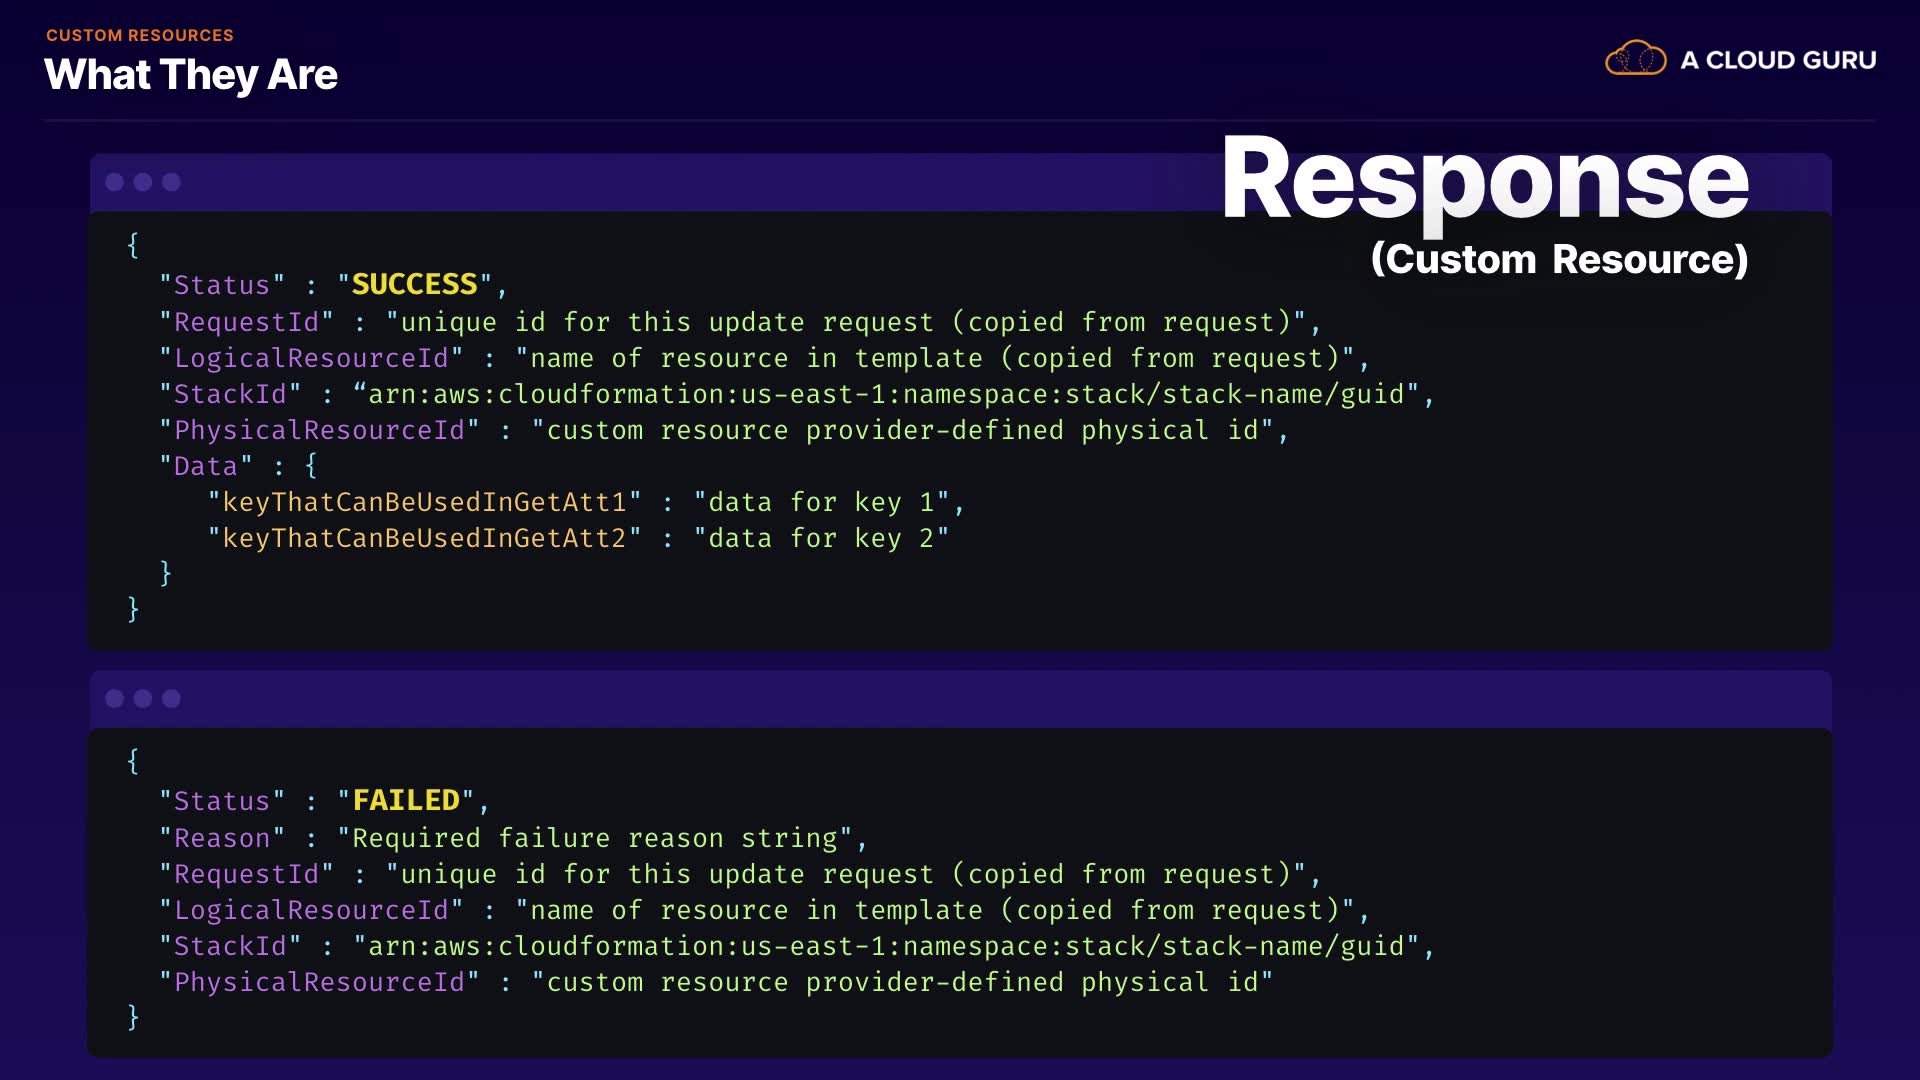Click third dot of bottom code window
Viewport: 1920px width, 1080px height.
coord(171,698)
